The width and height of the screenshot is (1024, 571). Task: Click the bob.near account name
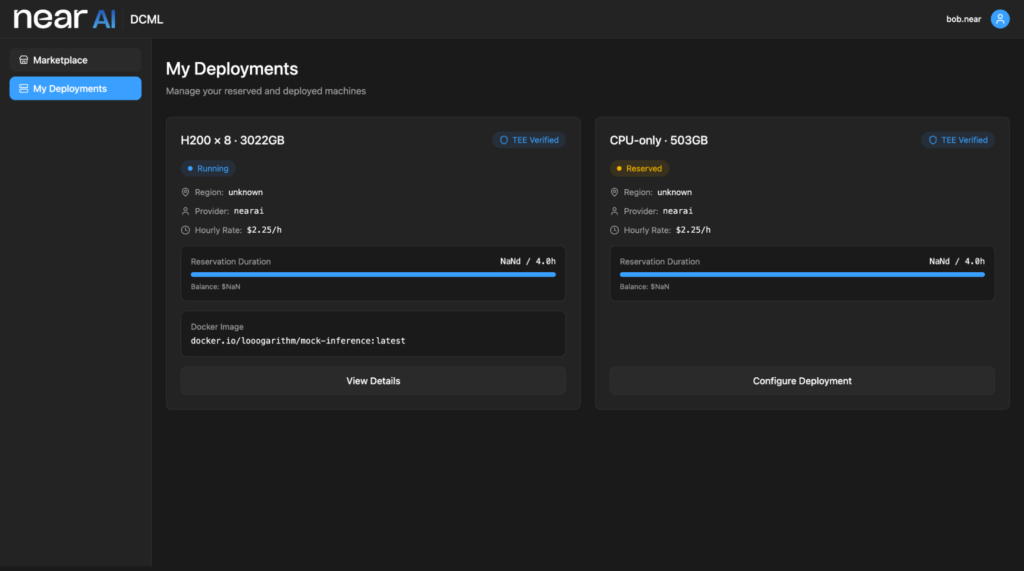click(965, 19)
